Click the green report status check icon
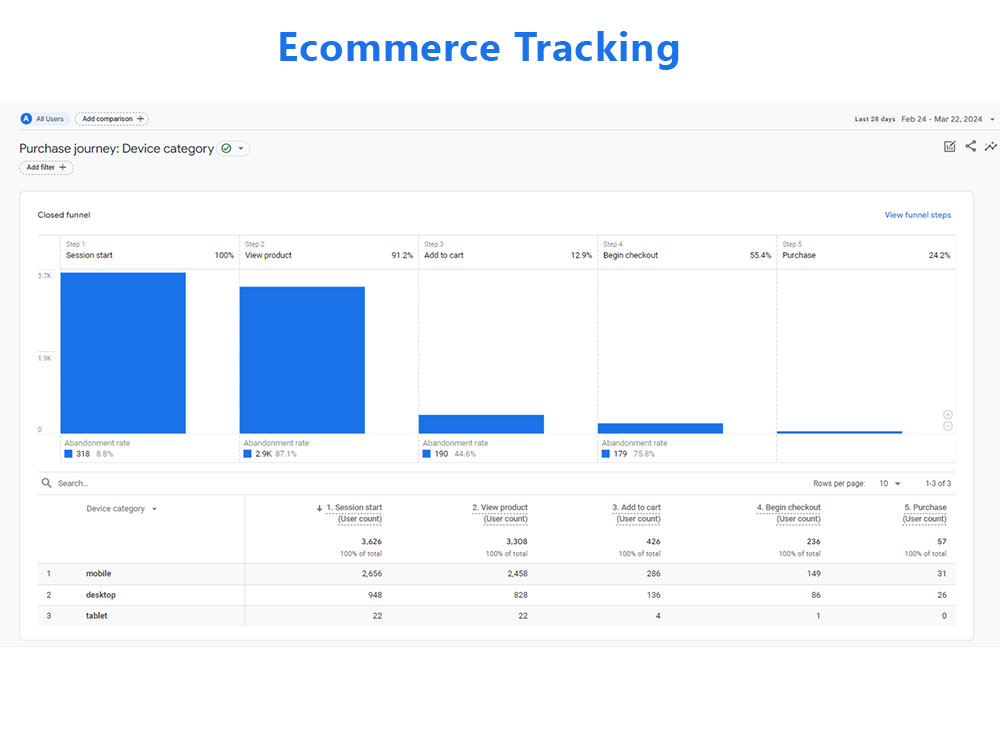1000x750 pixels. [x=226, y=149]
